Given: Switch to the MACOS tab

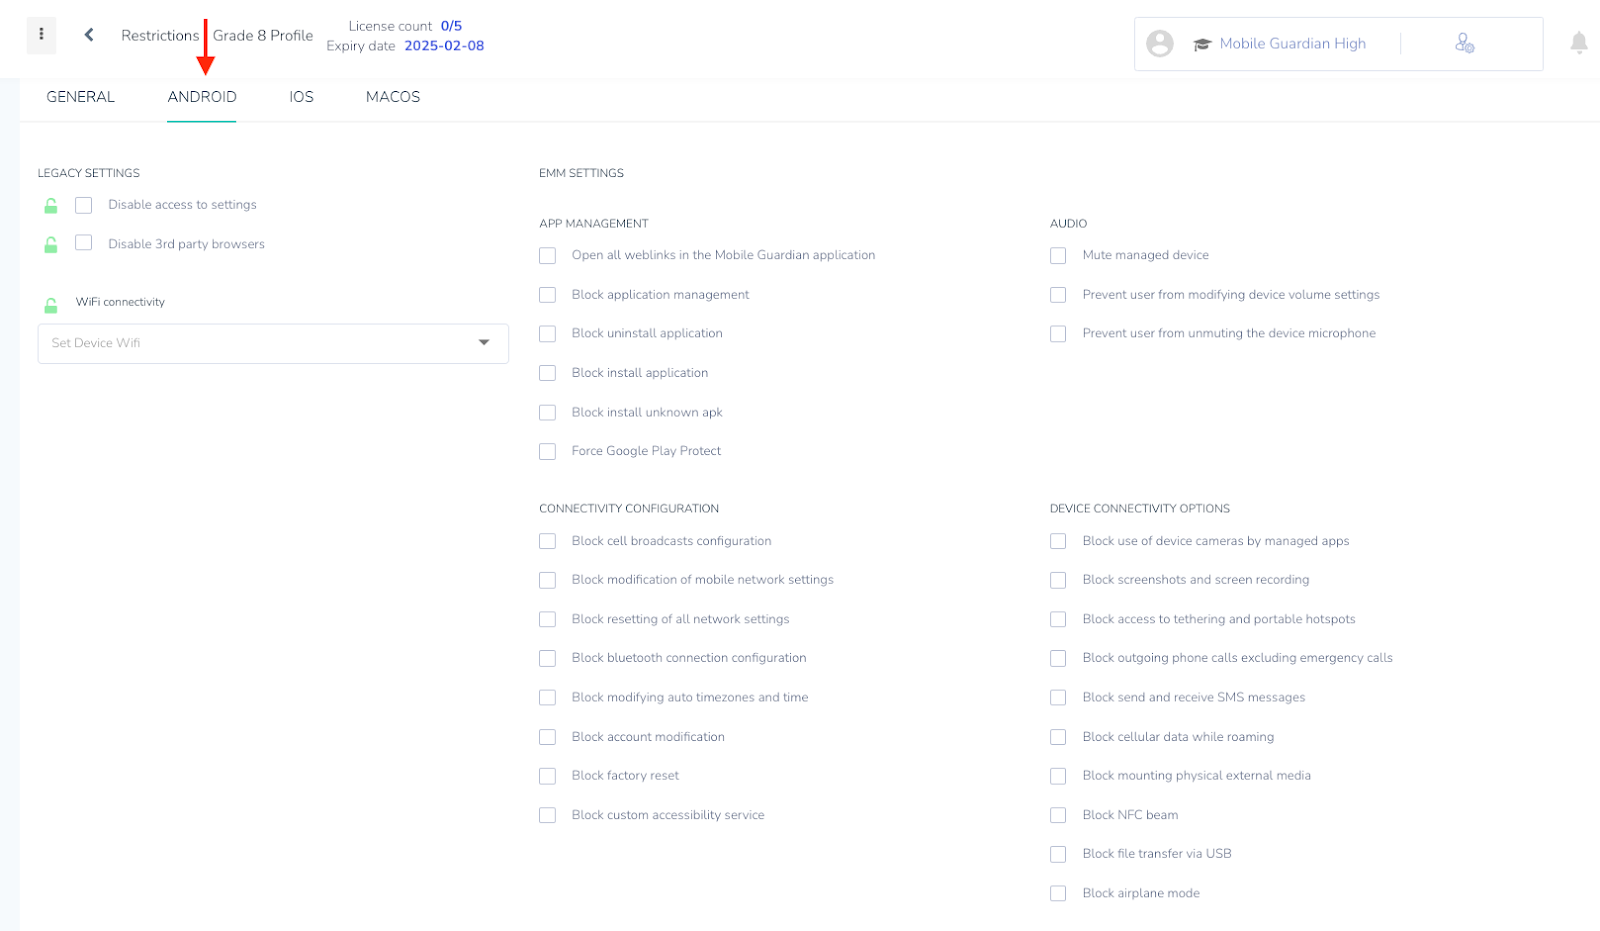Looking at the screenshot, I should pyautogui.click(x=393, y=97).
